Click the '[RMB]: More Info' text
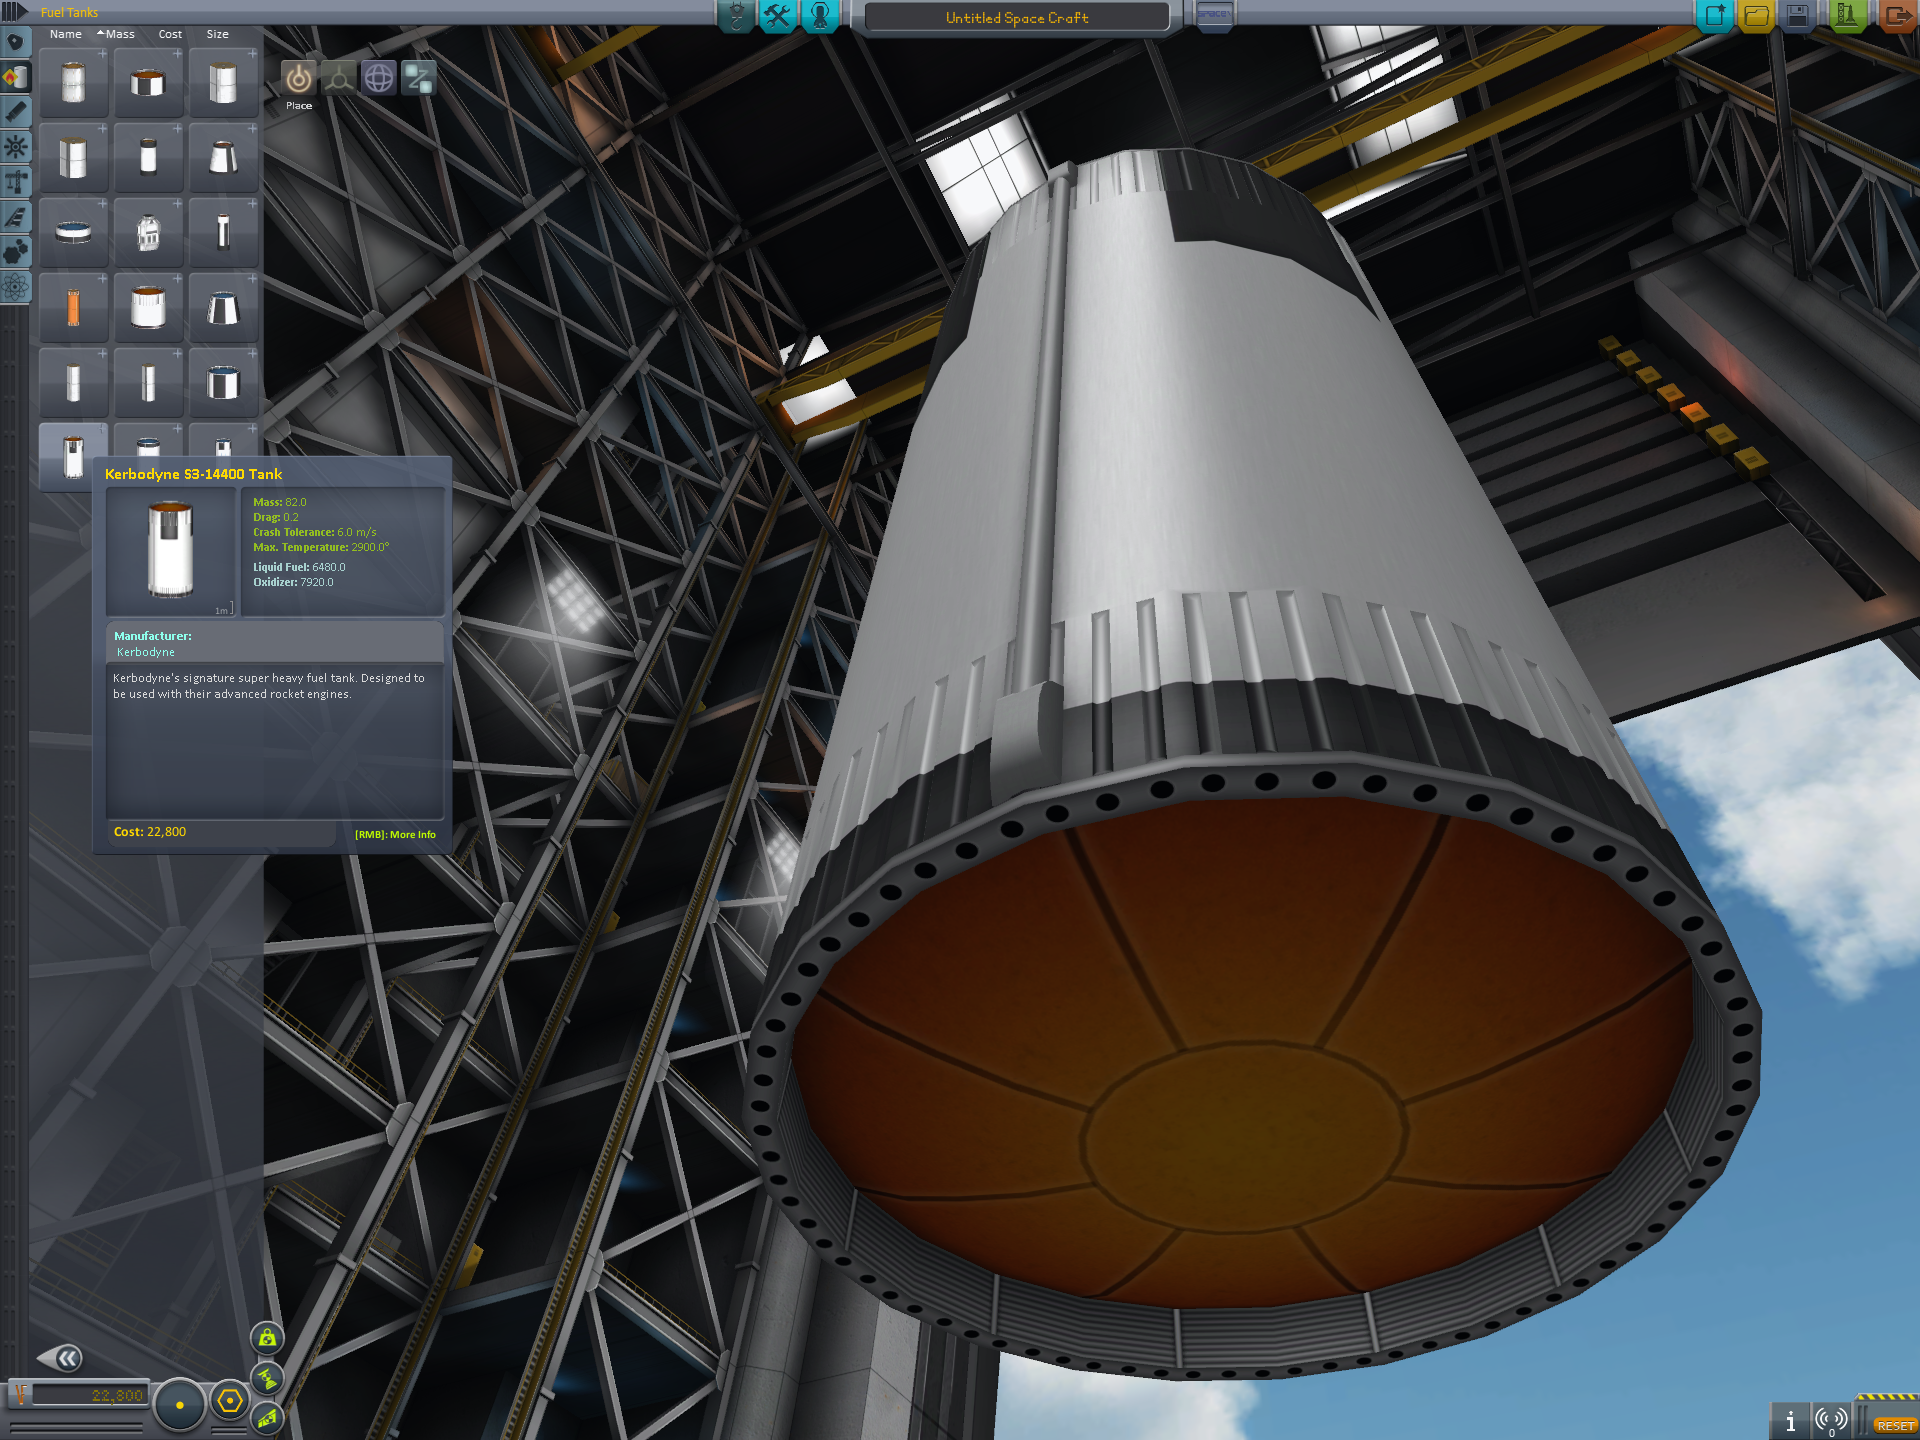1920x1440 pixels. pyautogui.click(x=395, y=835)
